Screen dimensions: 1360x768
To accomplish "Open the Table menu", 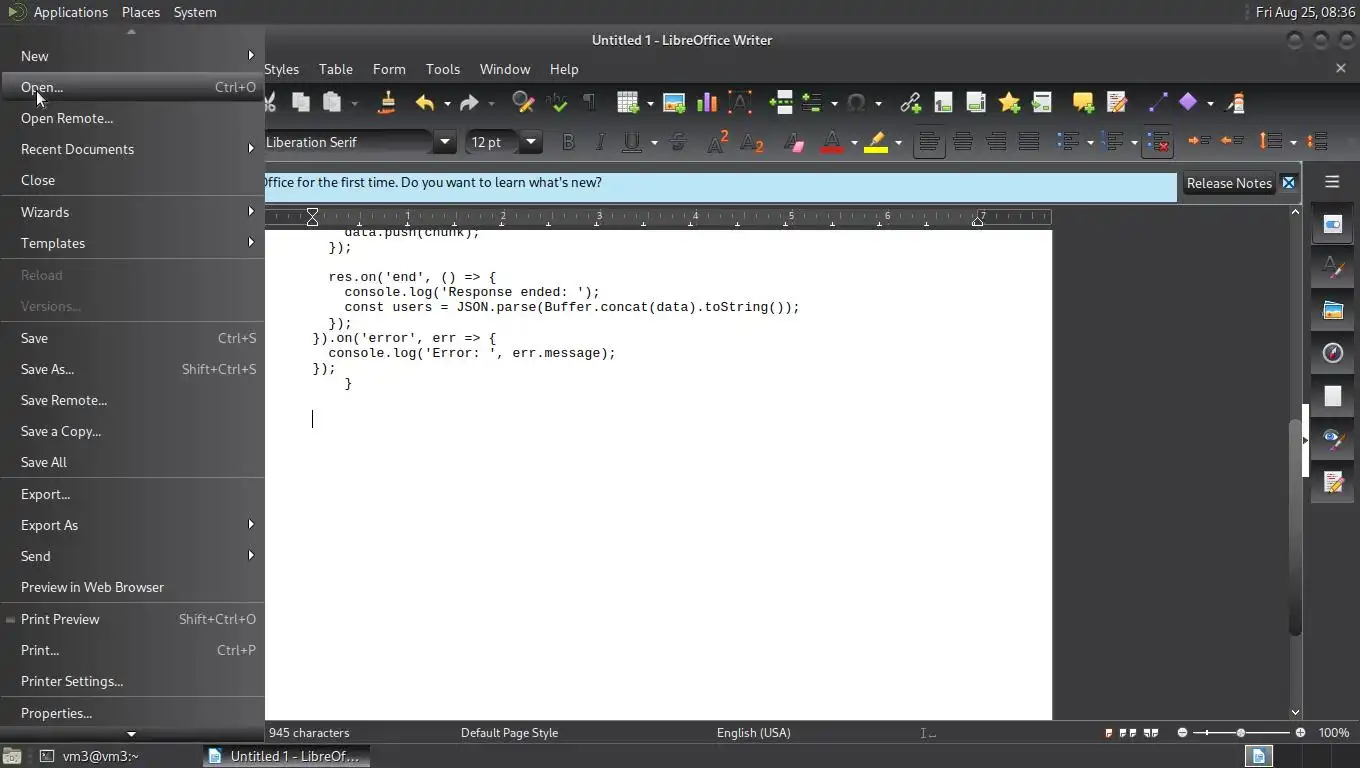I will (x=336, y=69).
